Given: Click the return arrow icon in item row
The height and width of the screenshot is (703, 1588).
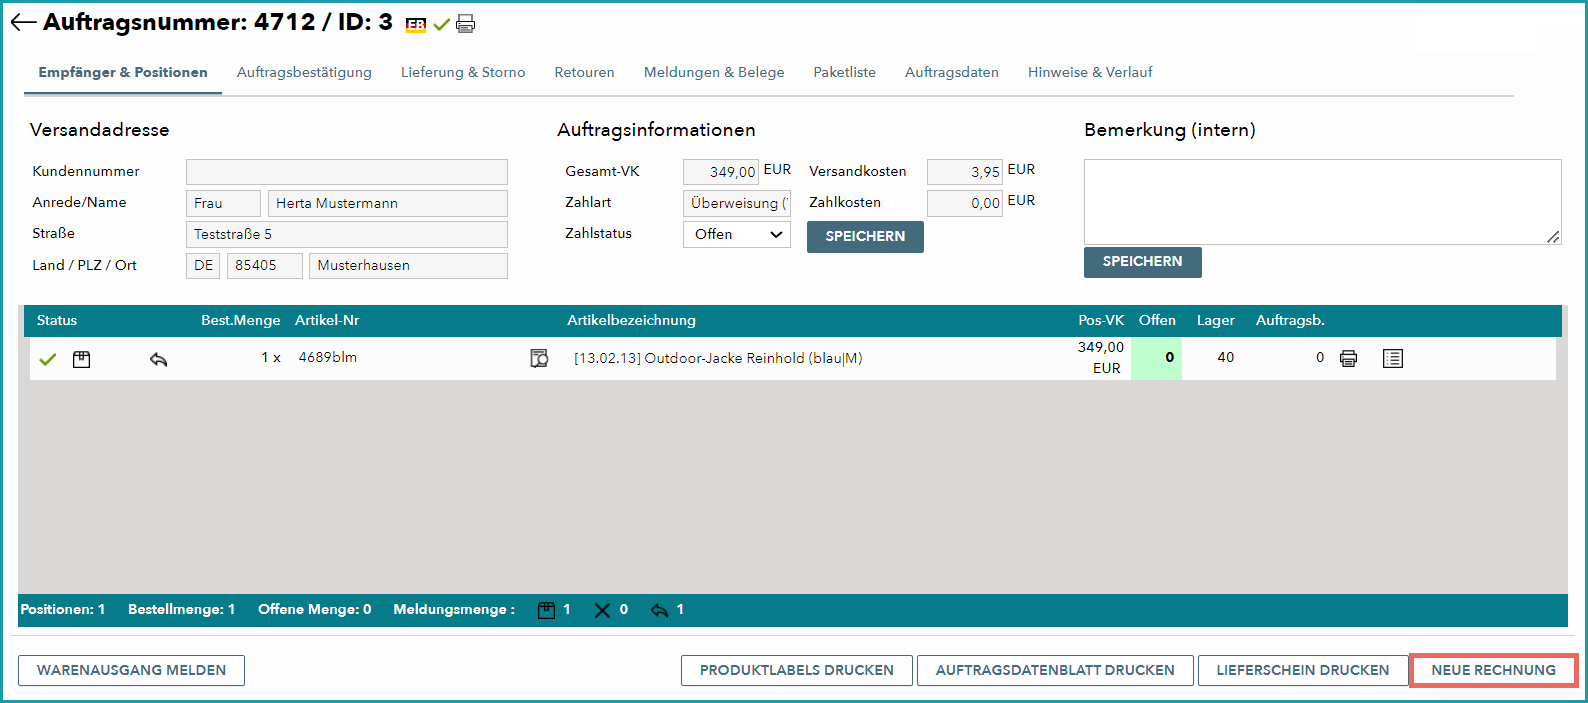Looking at the screenshot, I should pos(158,359).
